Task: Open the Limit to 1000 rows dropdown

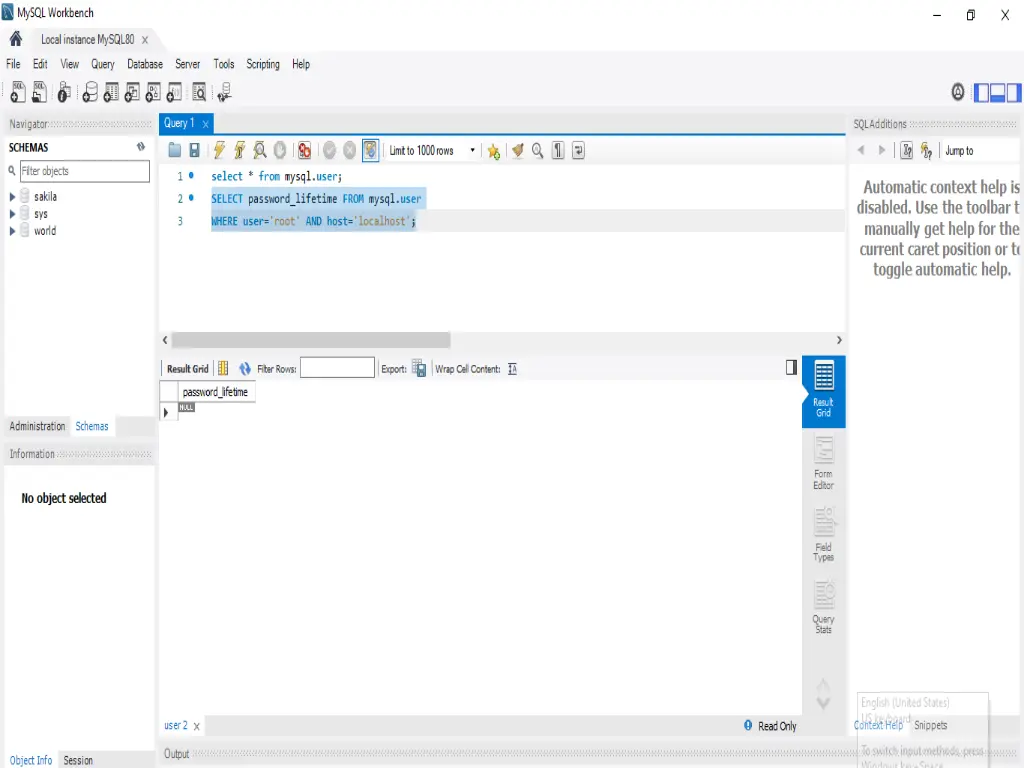Action: click(x=432, y=150)
